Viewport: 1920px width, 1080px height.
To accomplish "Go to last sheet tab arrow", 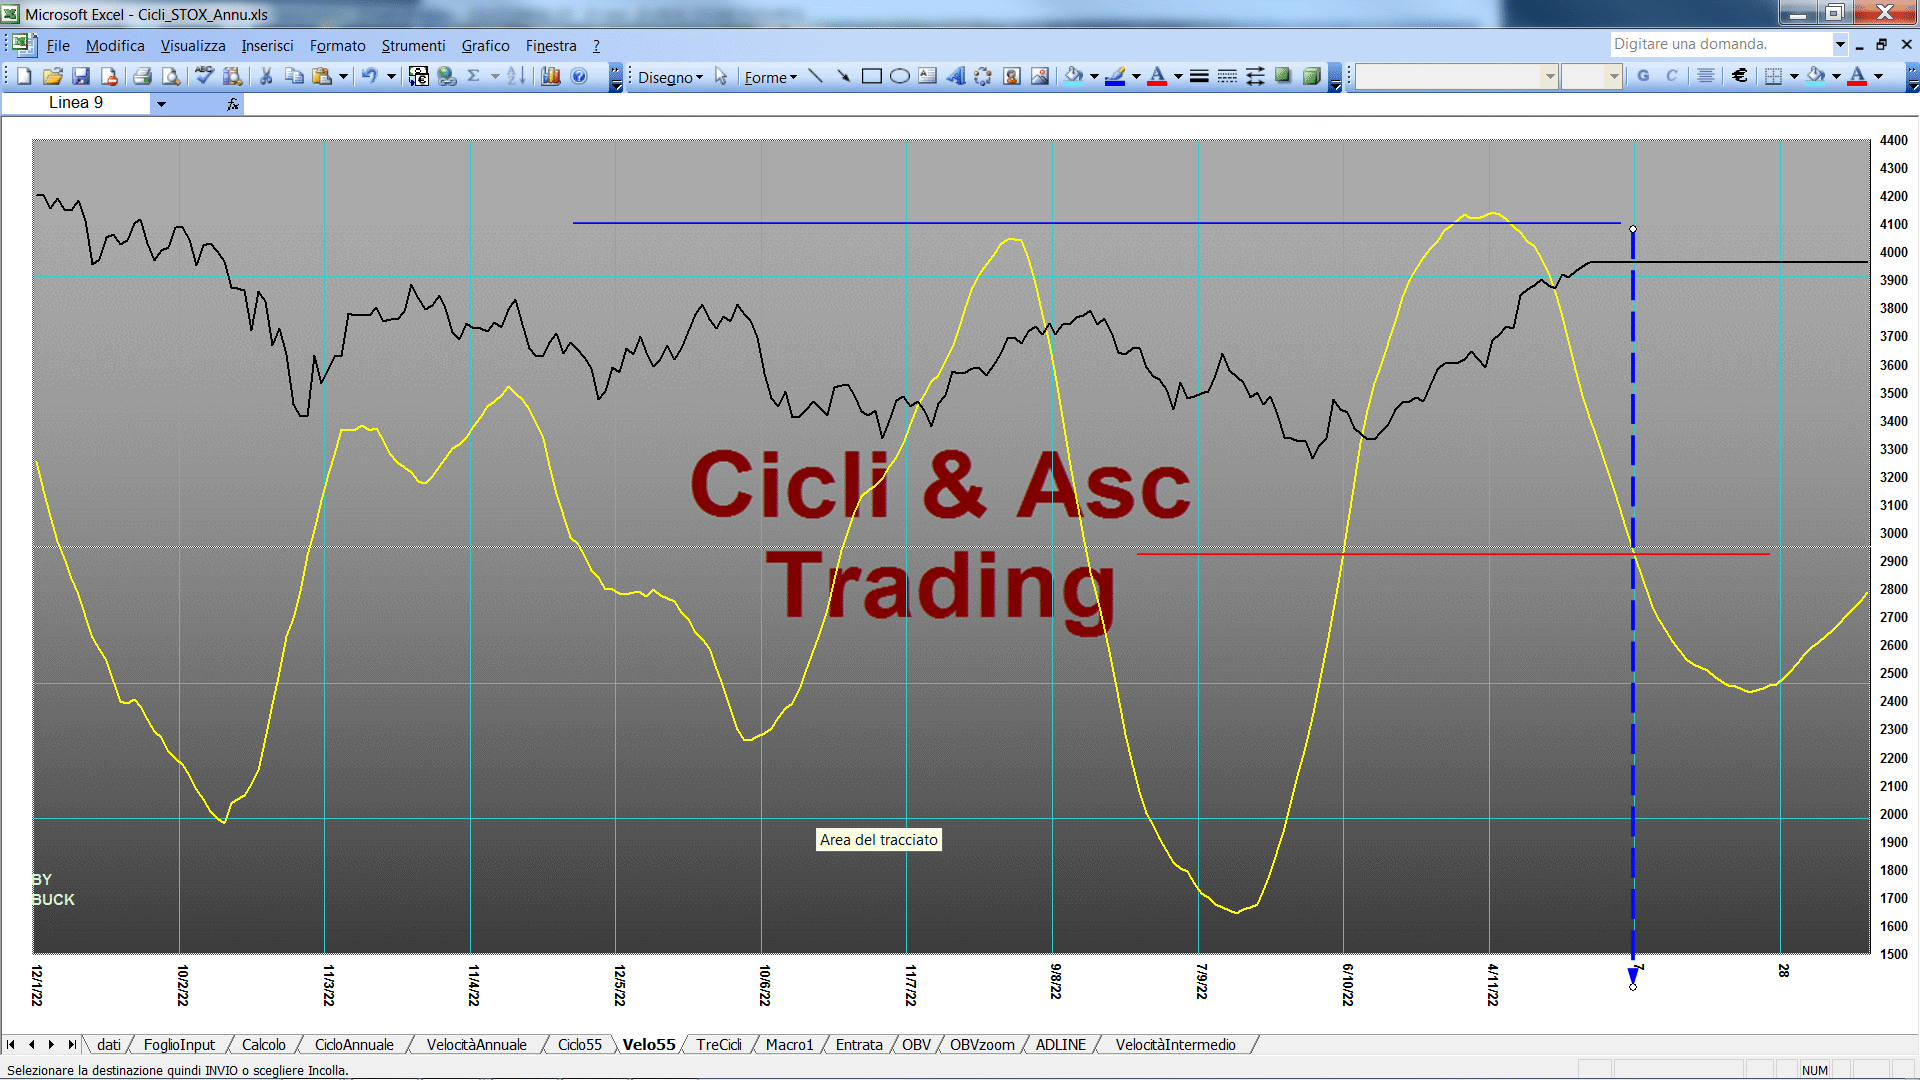I will 71,1045.
